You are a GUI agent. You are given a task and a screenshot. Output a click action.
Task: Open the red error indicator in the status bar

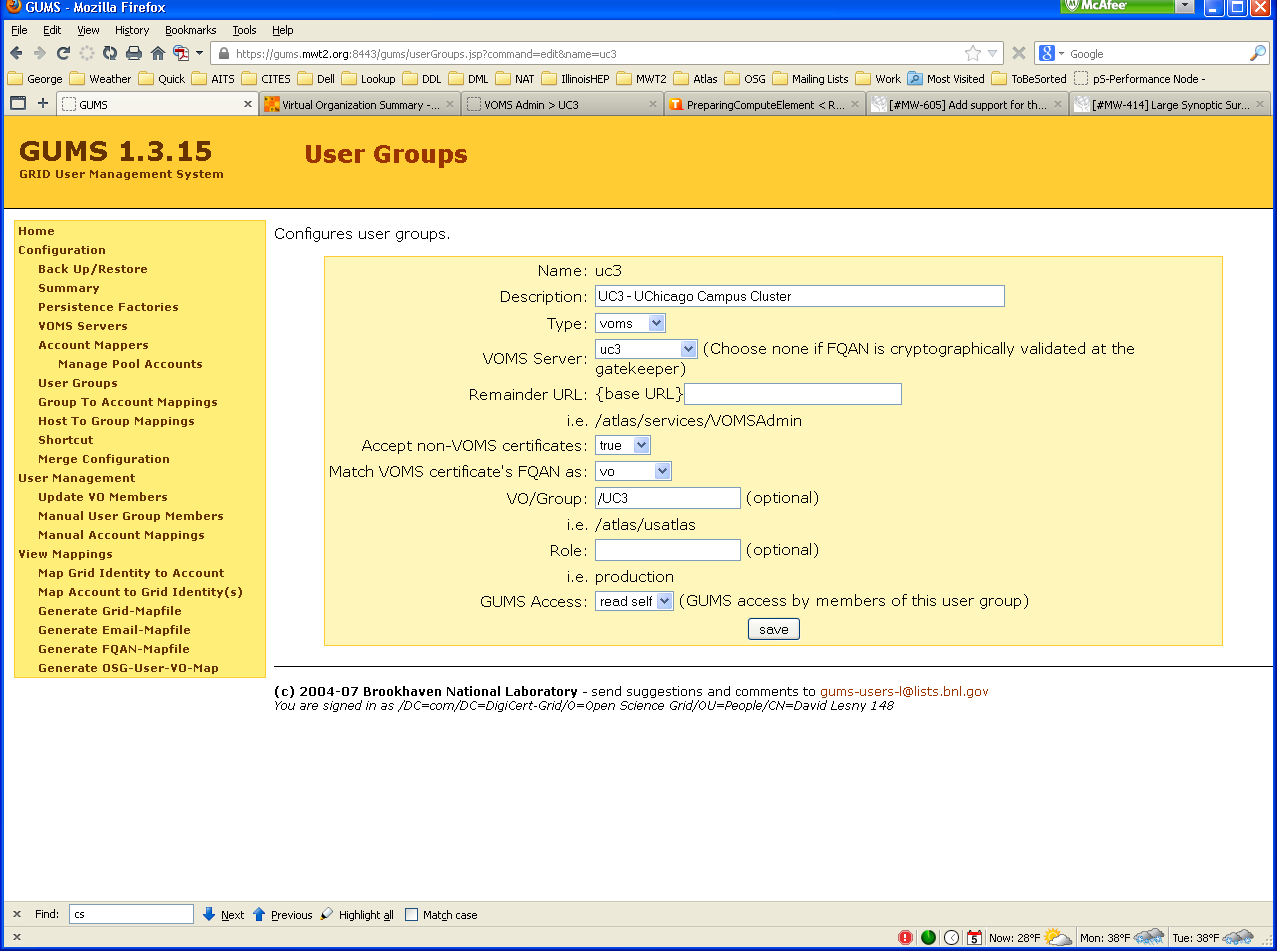[906, 937]
